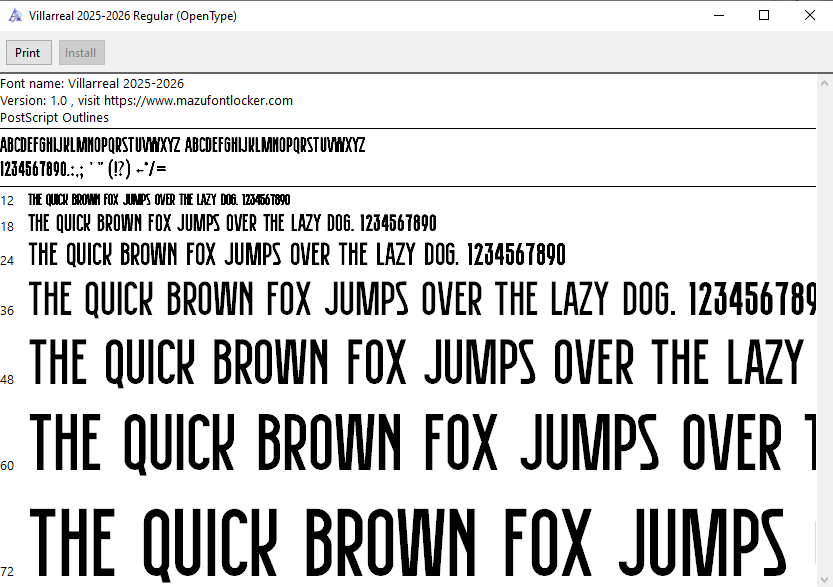Click the 48 point size label

pyautogui.click(x=8, y=380)
